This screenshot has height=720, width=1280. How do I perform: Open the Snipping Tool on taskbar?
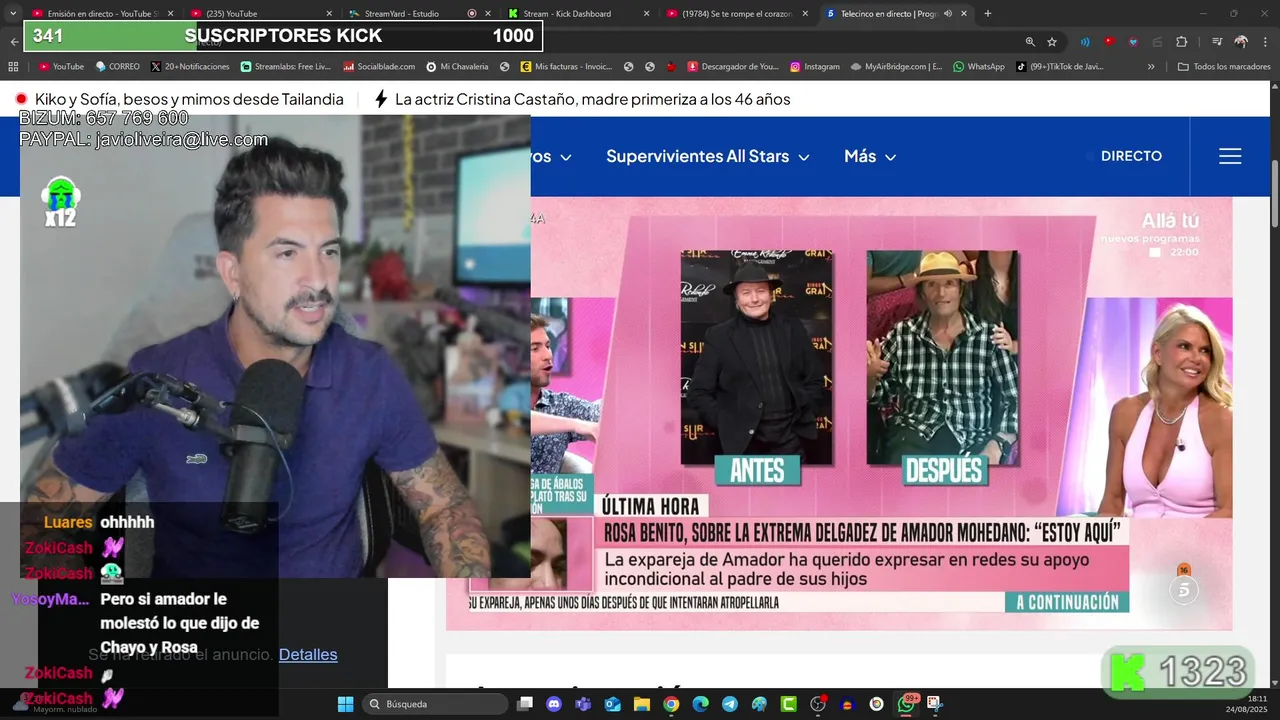pyautogui.click(x=935, y=704)
